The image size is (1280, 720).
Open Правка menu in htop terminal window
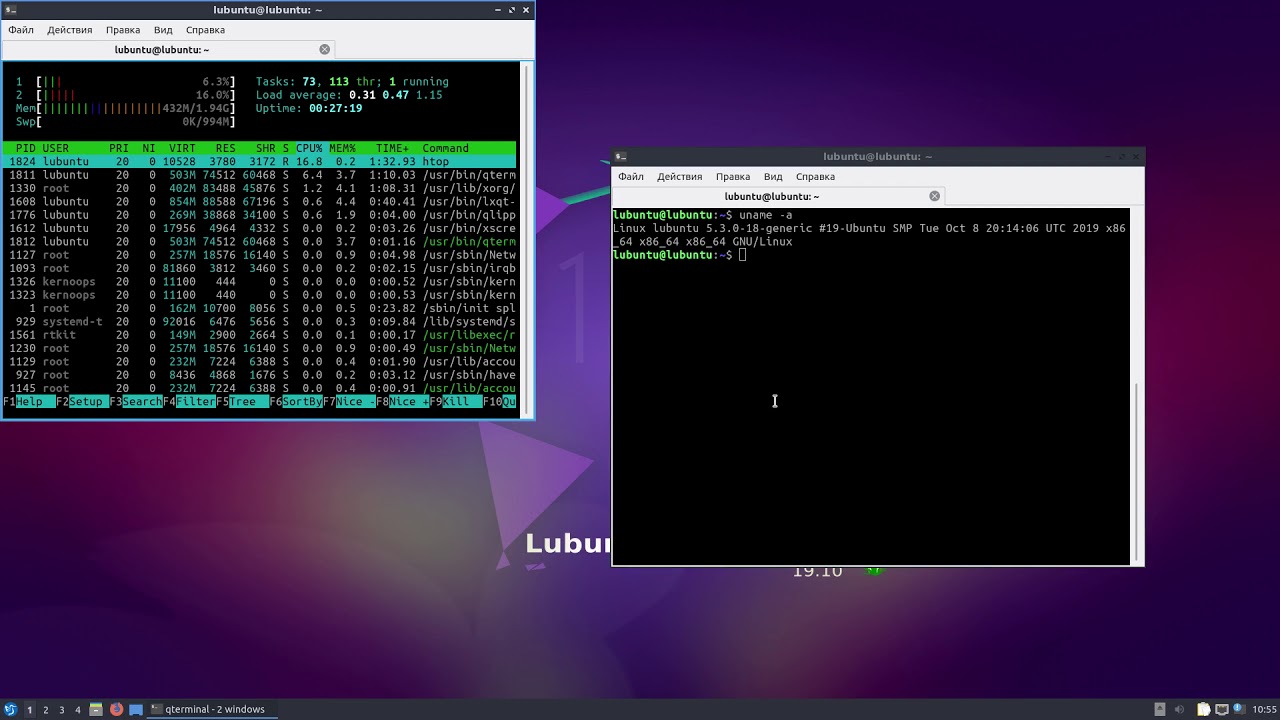(123, 30)
